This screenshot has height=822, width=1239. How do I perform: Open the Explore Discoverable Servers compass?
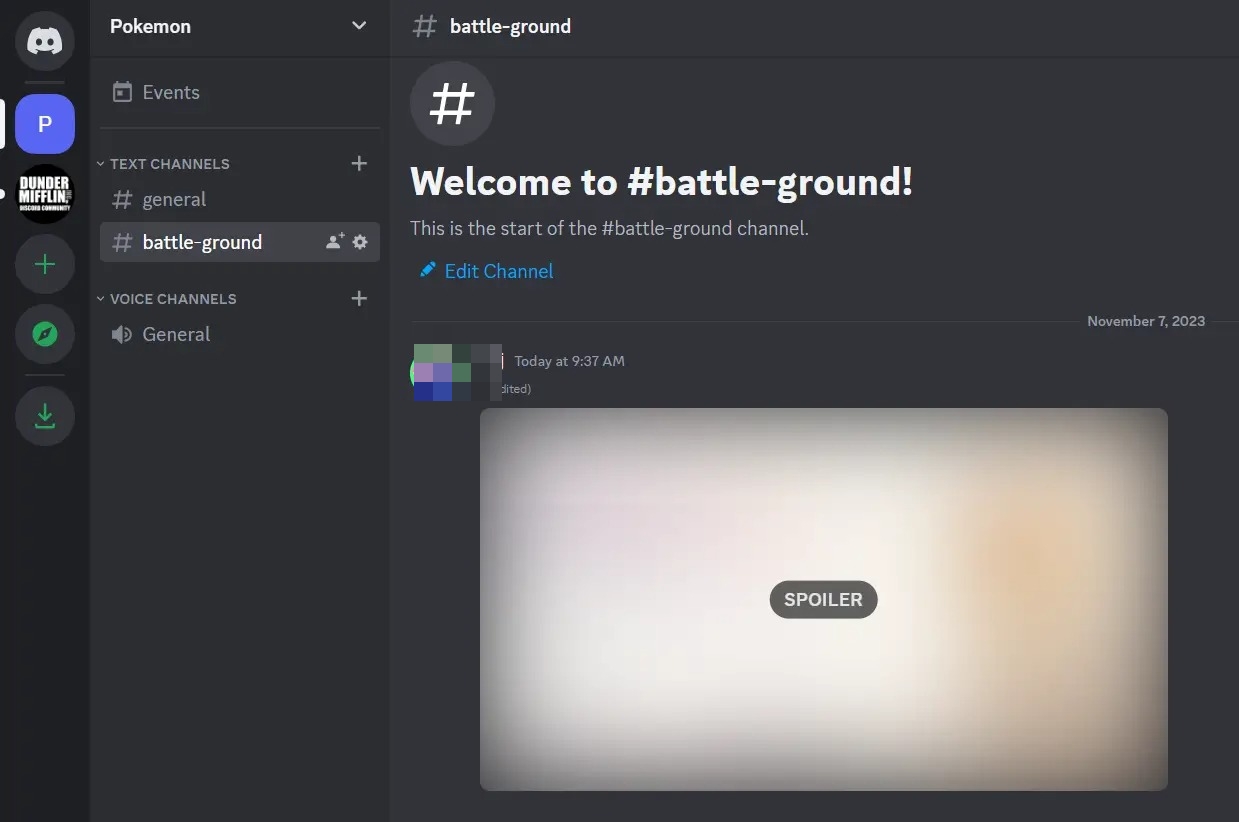point(44,335)
